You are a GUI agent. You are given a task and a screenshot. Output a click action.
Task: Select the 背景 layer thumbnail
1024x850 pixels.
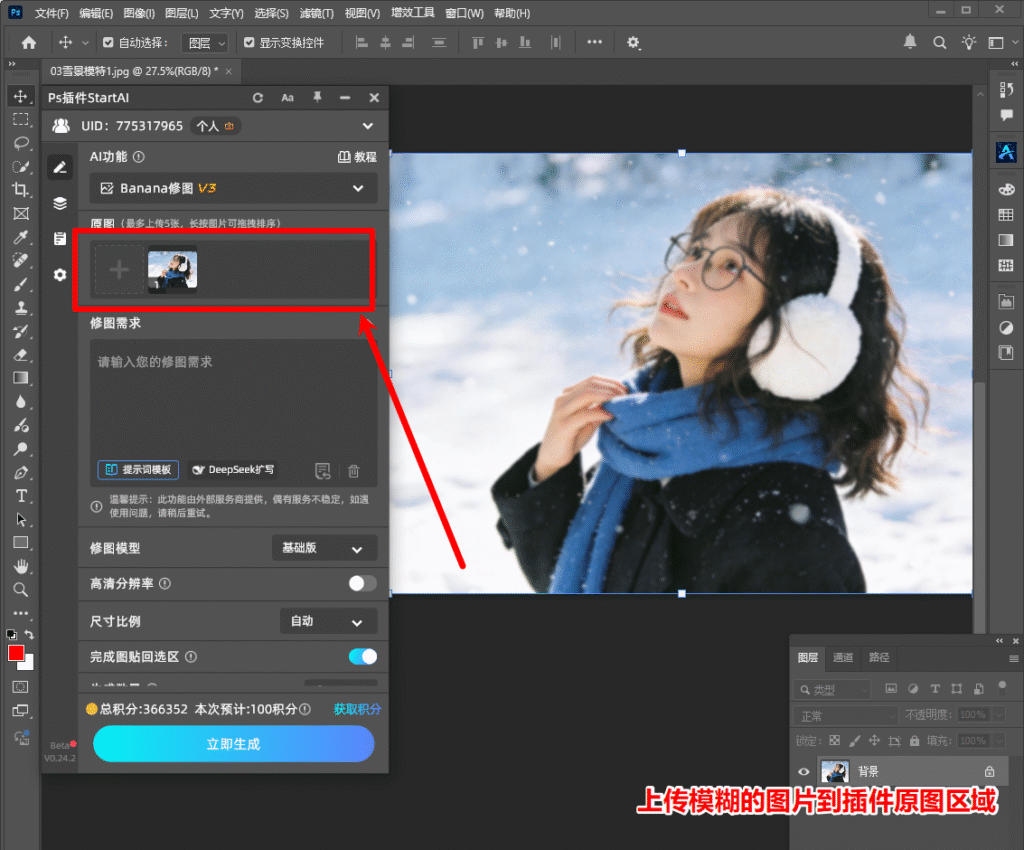(x=835, y=772)
